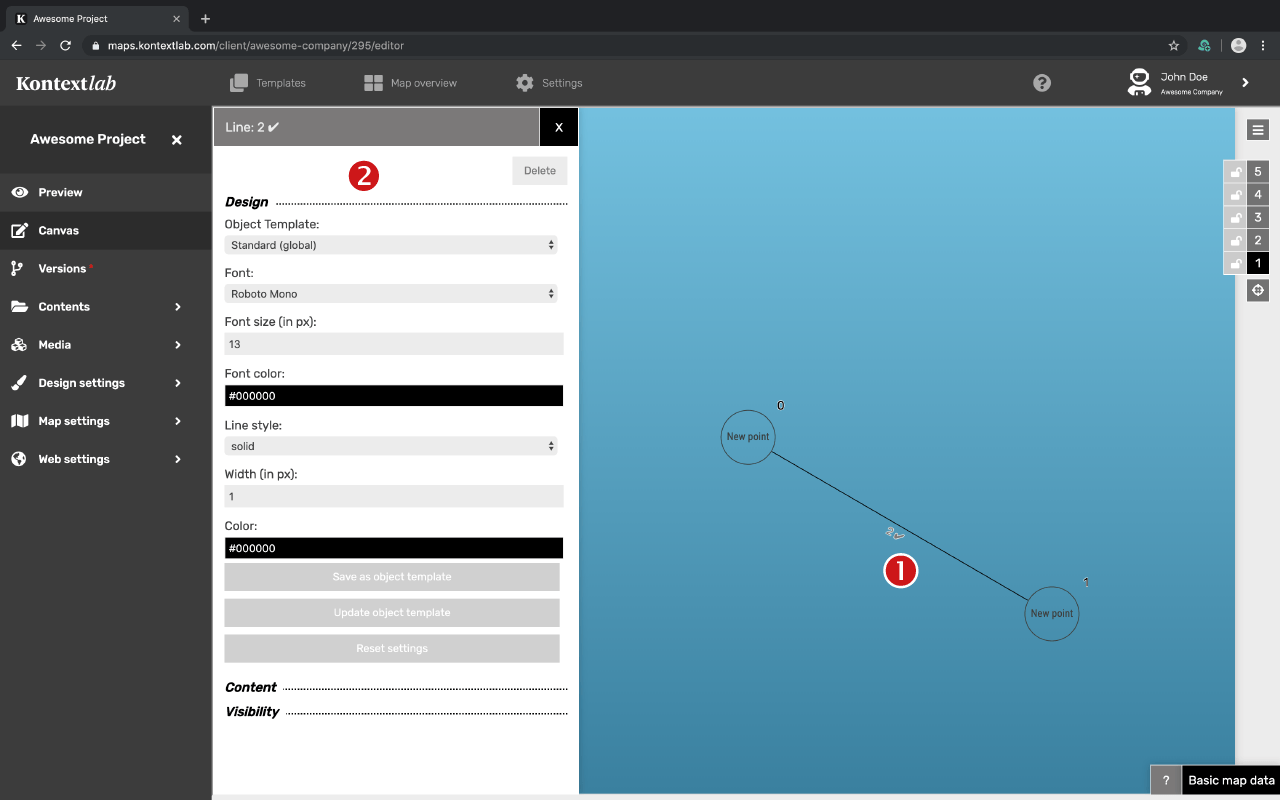Open the hamburger menu on the canvas
Viewport: 1280px width, 800px height.
[1258, 129]
